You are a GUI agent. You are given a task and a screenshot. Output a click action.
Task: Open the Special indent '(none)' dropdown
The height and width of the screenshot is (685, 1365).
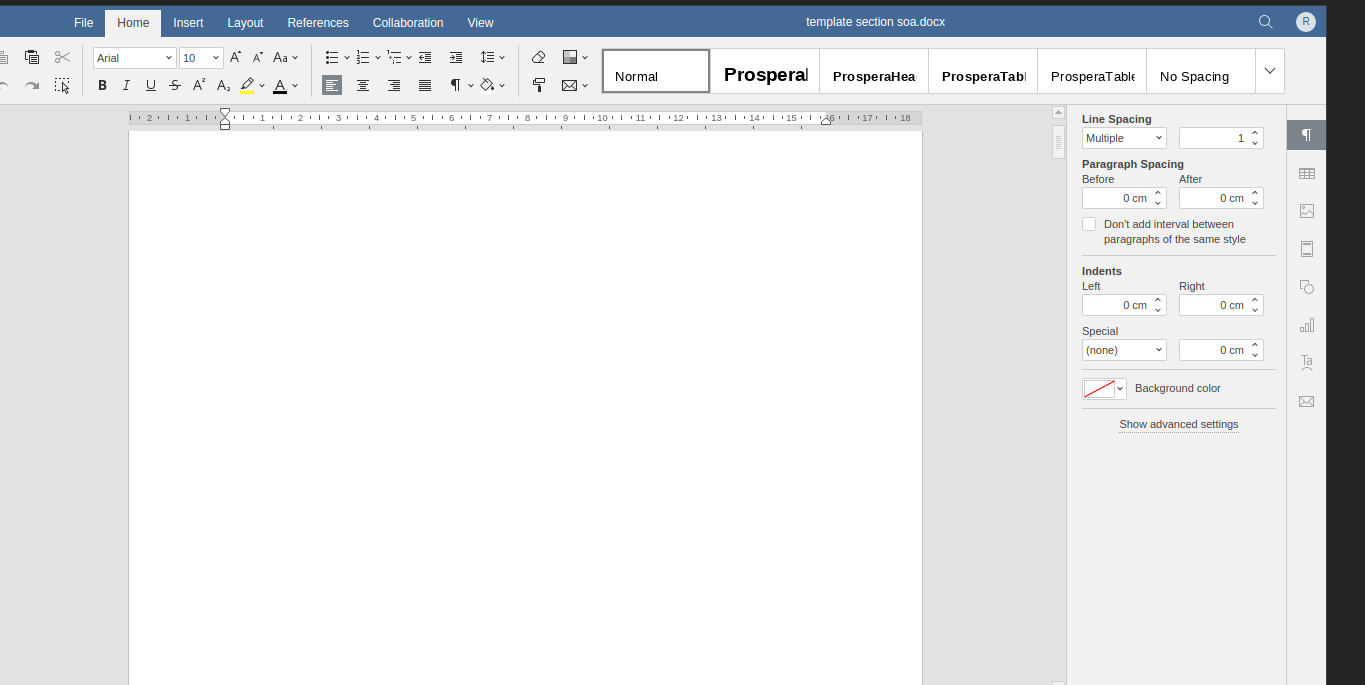coord(1124,350)
